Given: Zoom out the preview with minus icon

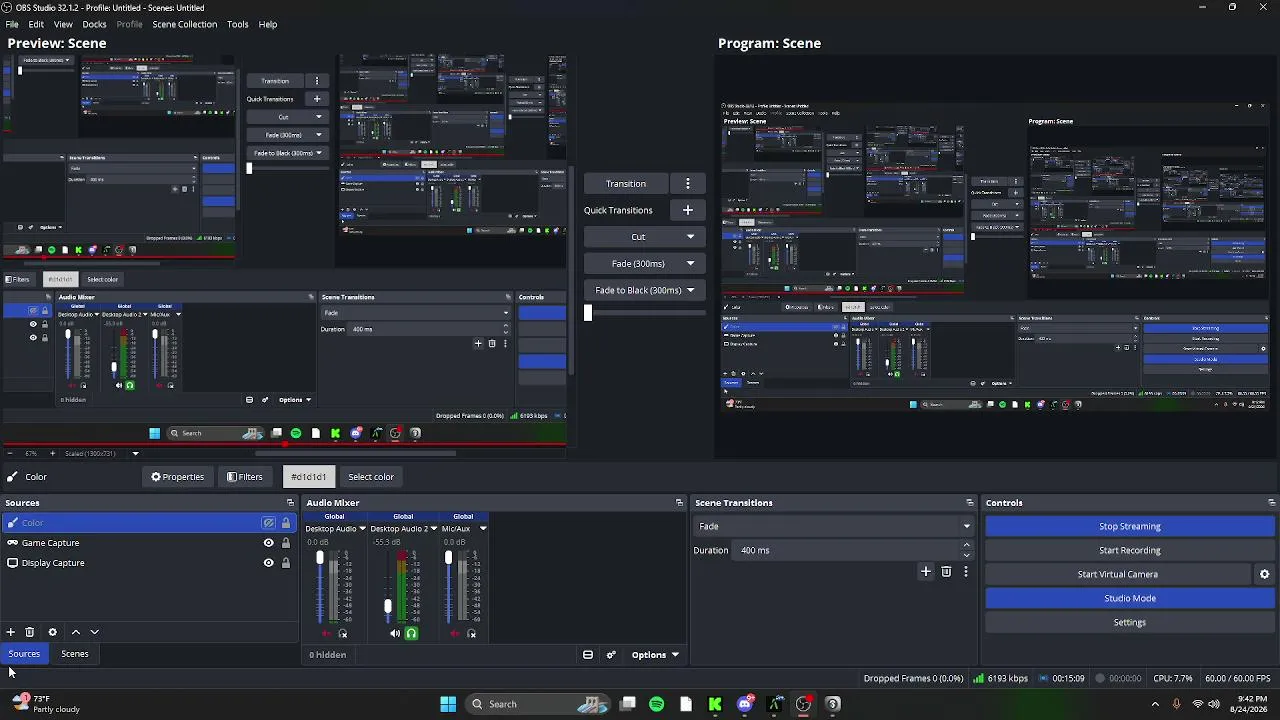Looking at the screenshot, I should [x=12, y=454].
